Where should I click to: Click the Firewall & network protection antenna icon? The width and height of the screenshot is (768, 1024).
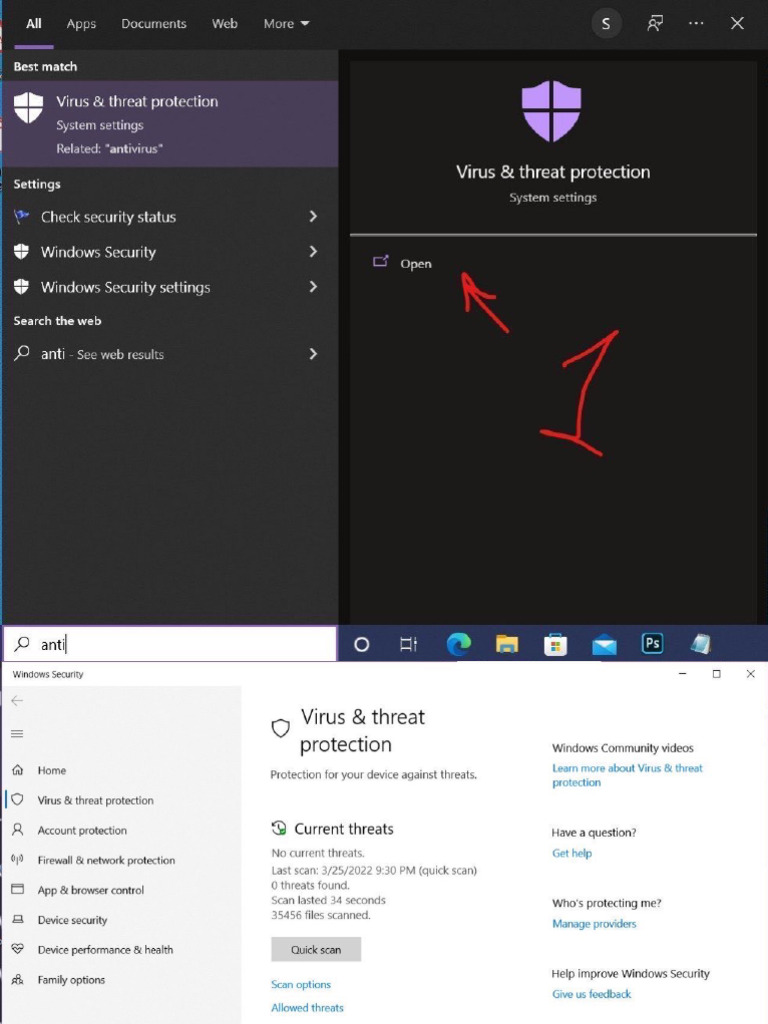pos(18,859)
